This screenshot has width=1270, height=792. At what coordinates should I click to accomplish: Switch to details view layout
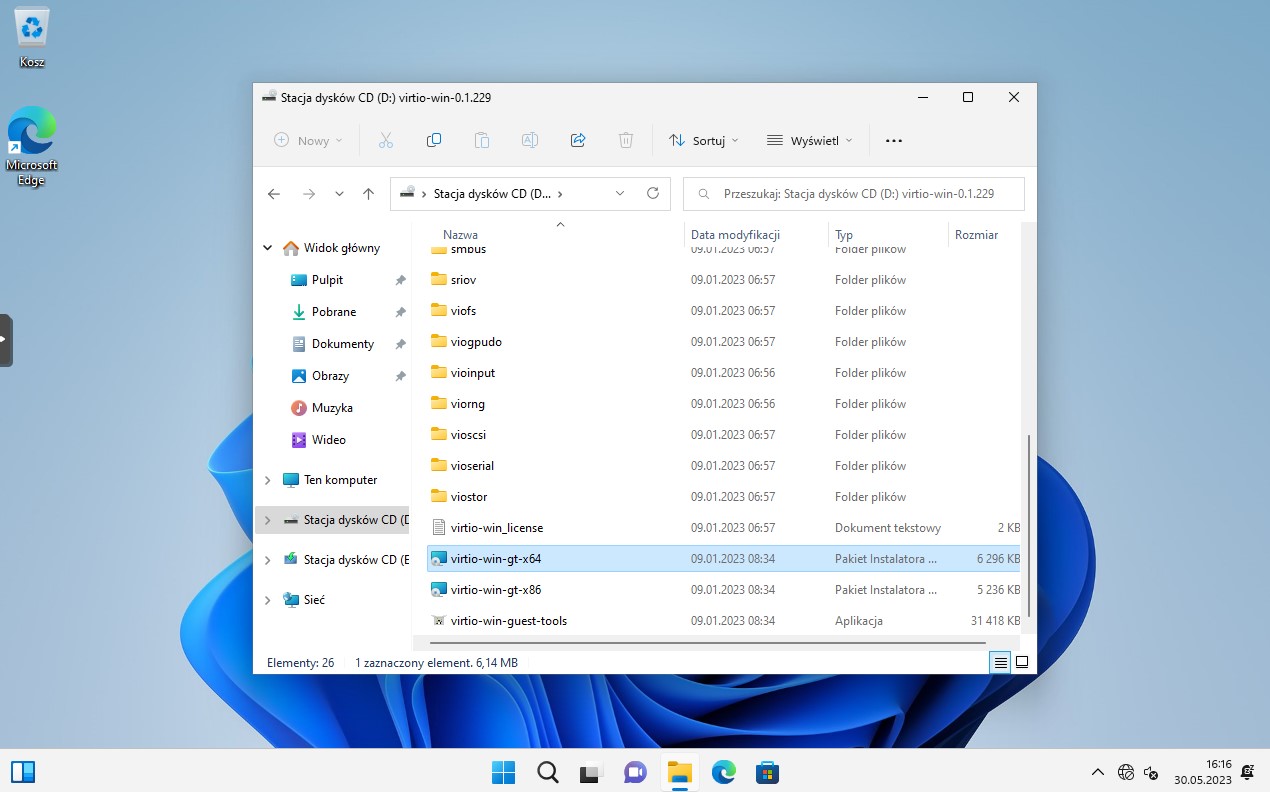click(1000, 663)
